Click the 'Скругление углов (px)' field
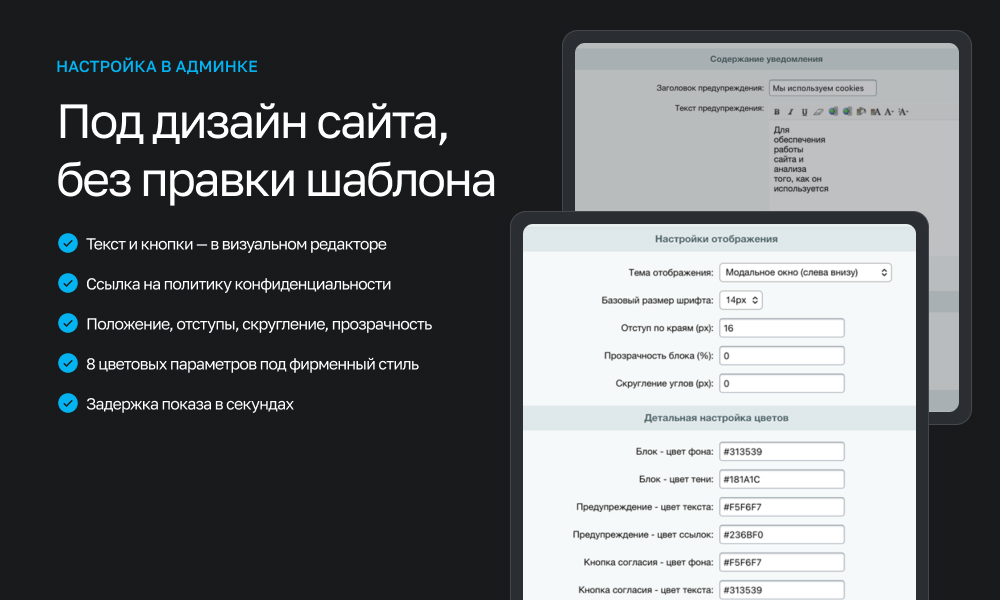This screenshot has height=600, width=1000. (x=782, y=383)
